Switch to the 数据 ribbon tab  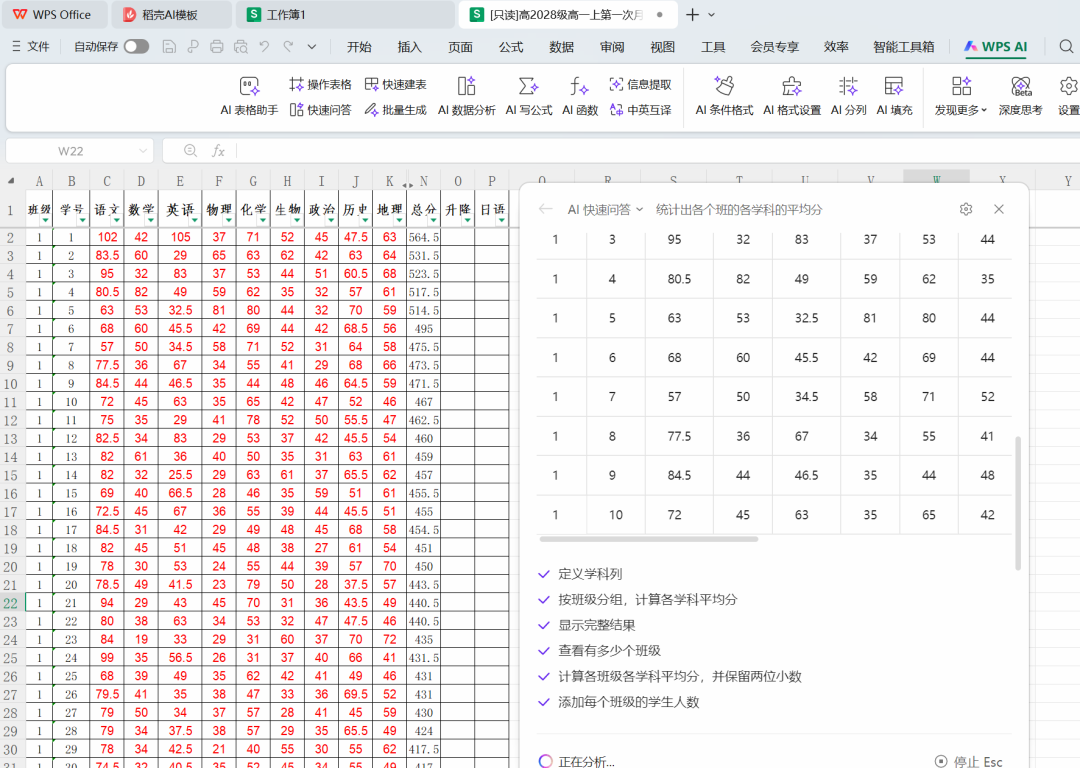560,46
